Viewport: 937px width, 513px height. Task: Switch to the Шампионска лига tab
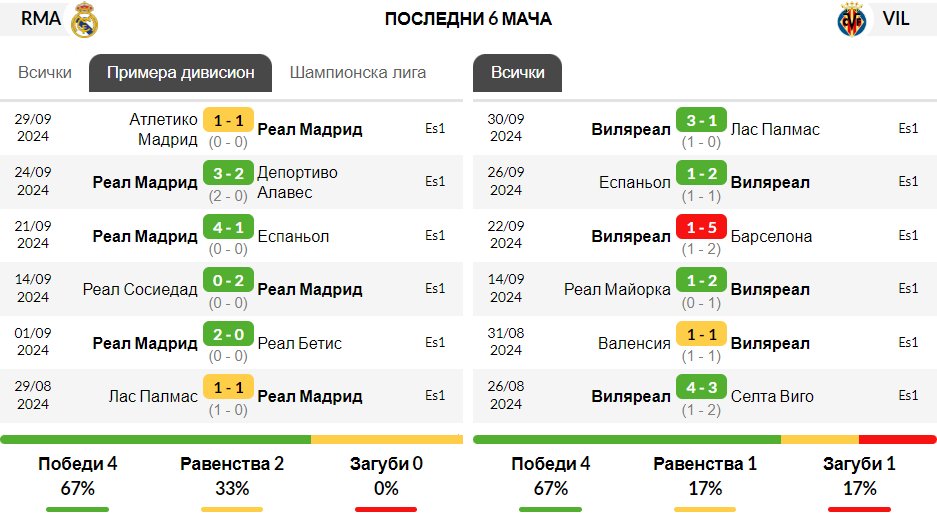358,72
